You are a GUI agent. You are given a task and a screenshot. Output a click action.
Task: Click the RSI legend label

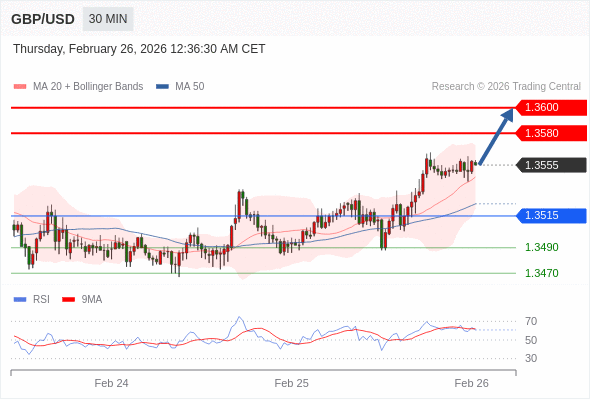point(41,300)
